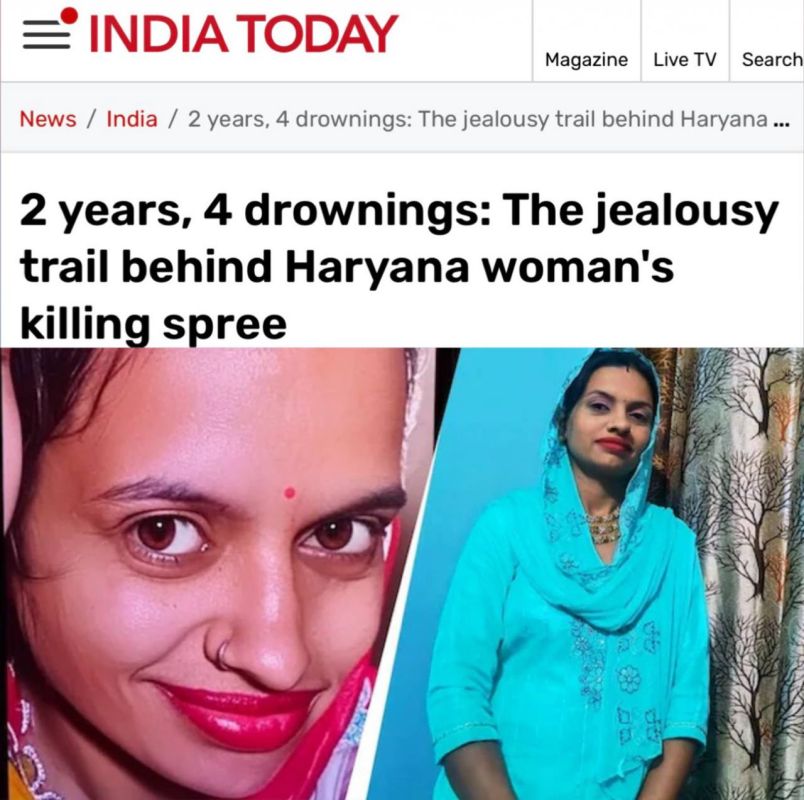Click the headline words 'killing spree'

tap(153, 323)
